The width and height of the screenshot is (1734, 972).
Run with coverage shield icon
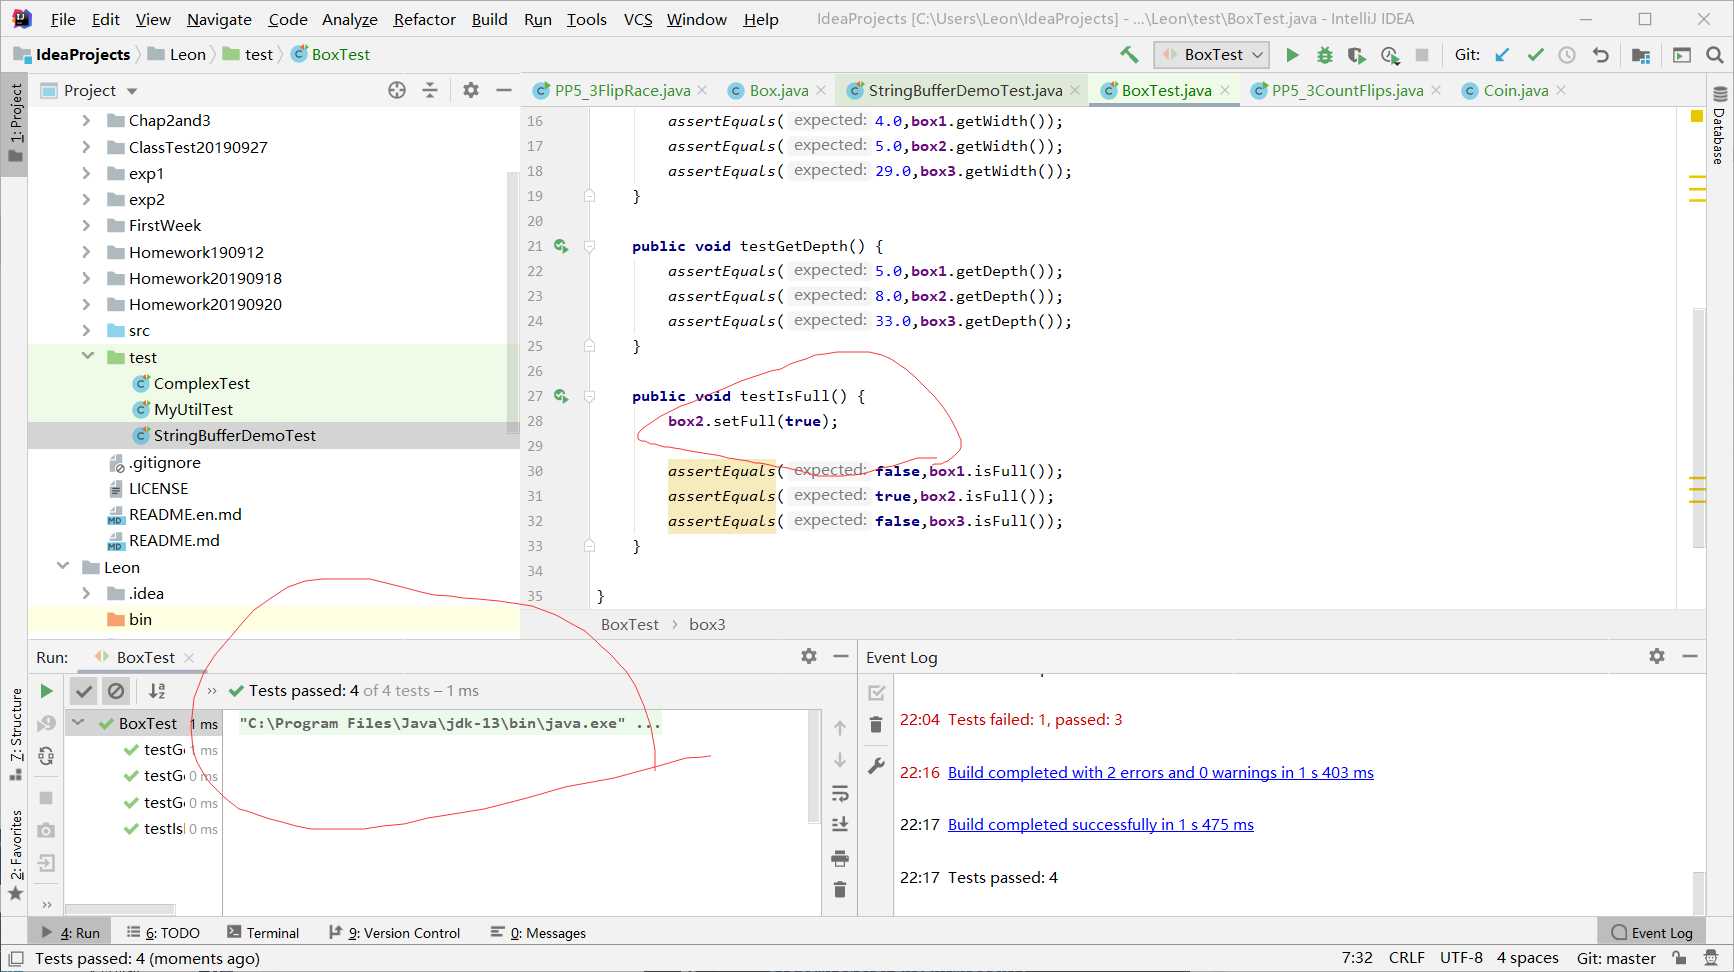tap(1356, 55)
